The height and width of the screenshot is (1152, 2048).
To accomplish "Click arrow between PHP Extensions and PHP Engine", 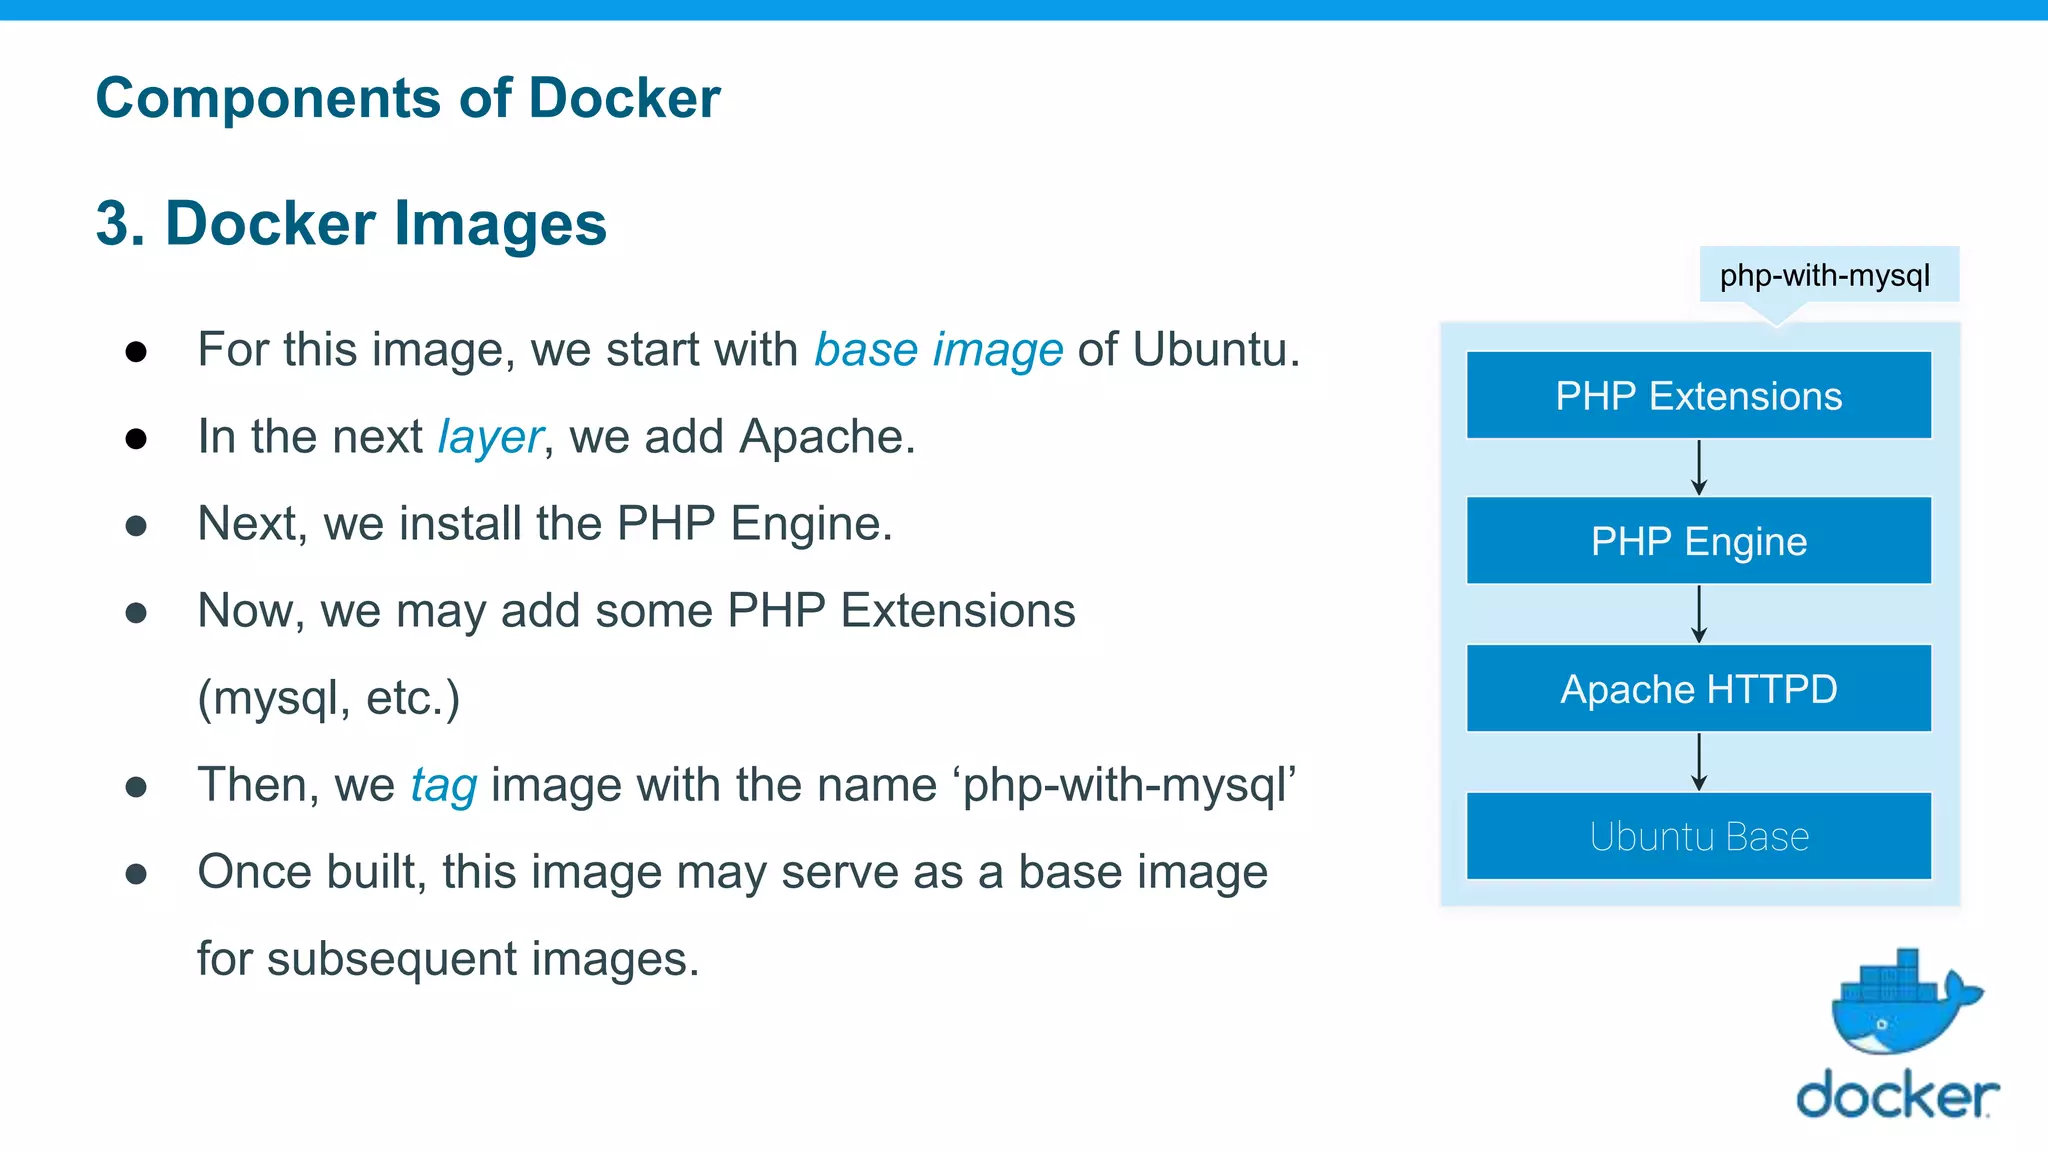I will pyautogui.click(x=1699, y=468).
